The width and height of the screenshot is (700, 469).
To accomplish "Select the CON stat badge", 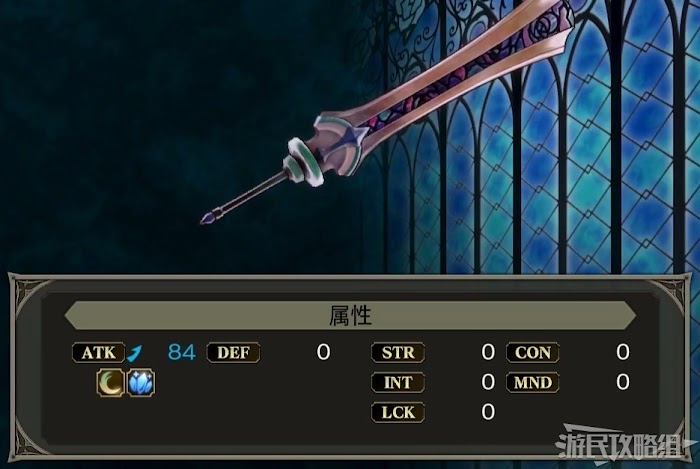I will [532, 353].
